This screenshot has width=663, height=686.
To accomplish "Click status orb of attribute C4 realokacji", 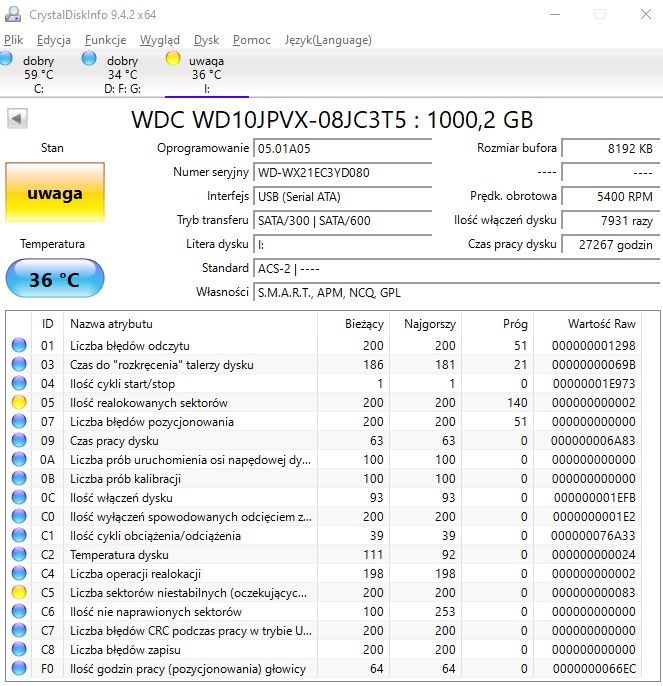I will (19, 573).
